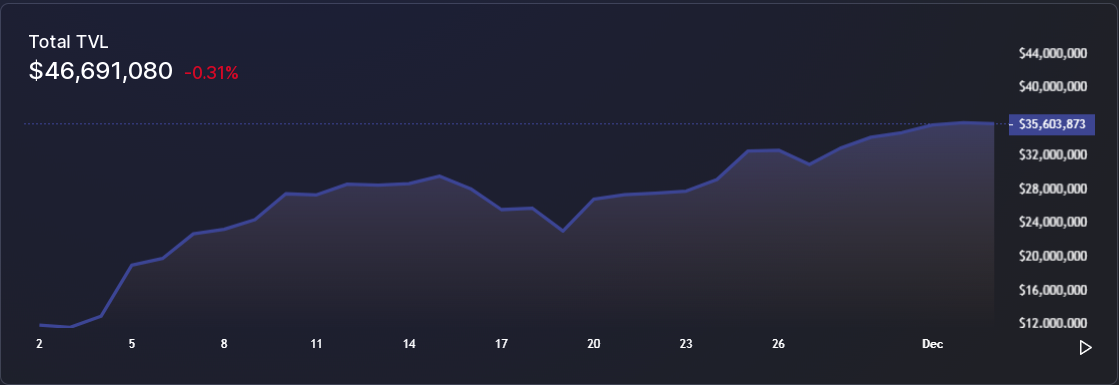Select the date 17 on the time axis

point(501,344)
